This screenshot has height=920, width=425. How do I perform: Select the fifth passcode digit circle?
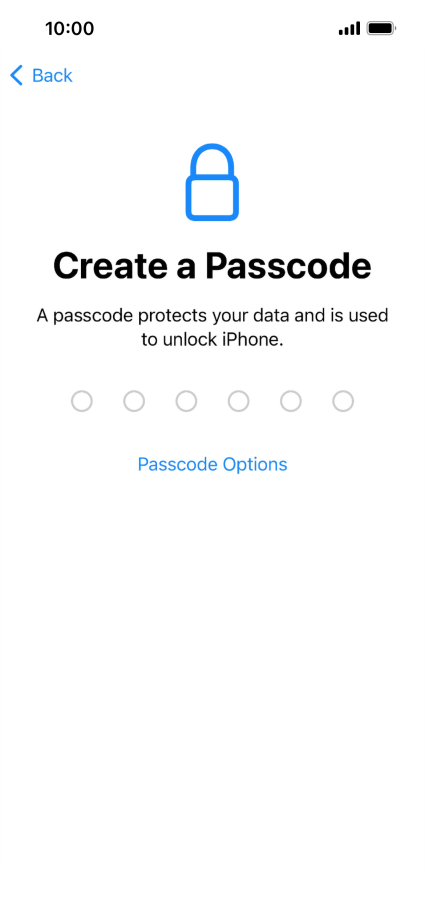point(291,401)
